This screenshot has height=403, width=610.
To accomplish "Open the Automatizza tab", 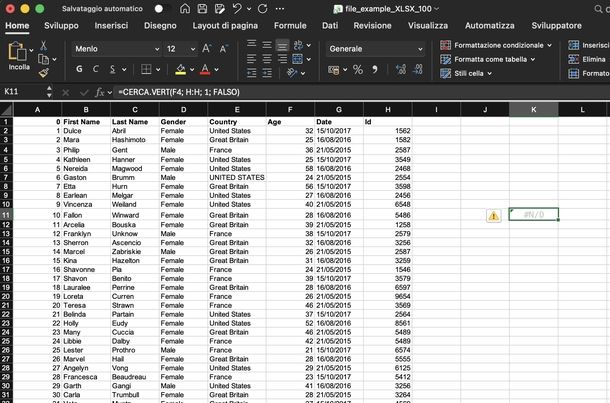I will pos(490,26).
